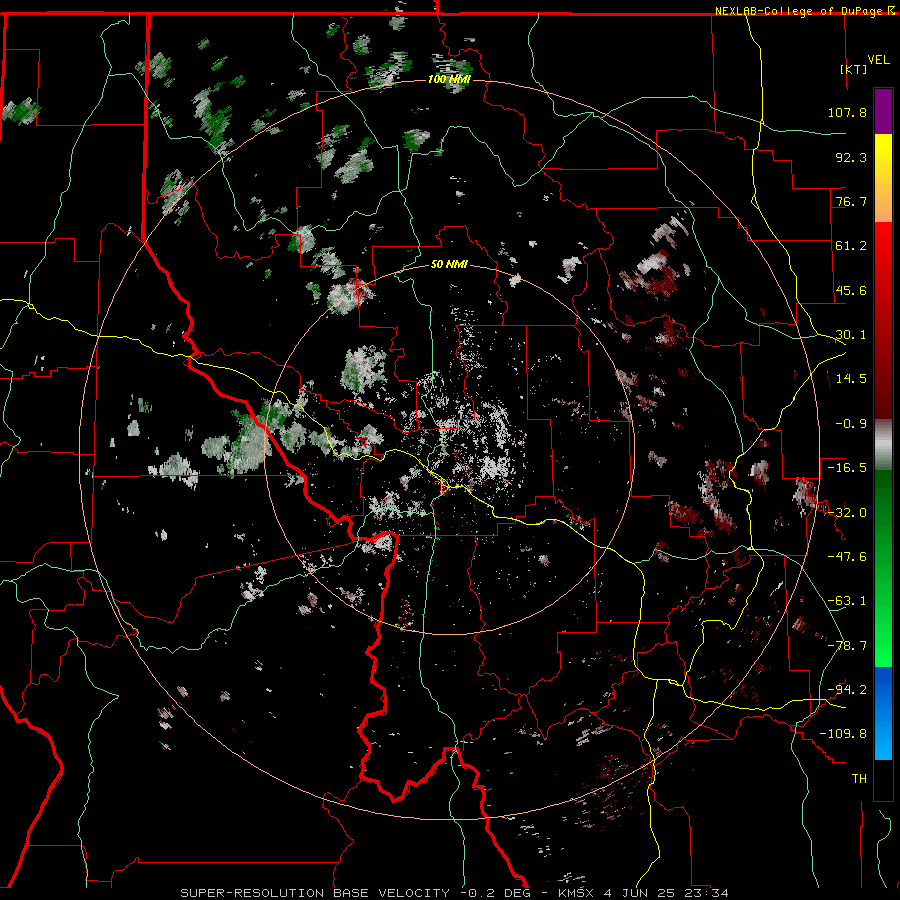Select the -78.7 scale value

(847, 646)
